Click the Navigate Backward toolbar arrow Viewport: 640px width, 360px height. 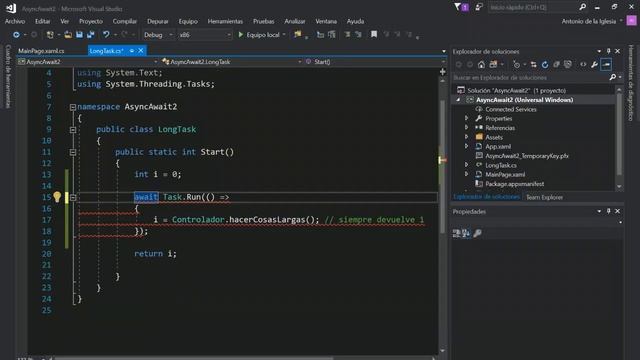[16, 35]
